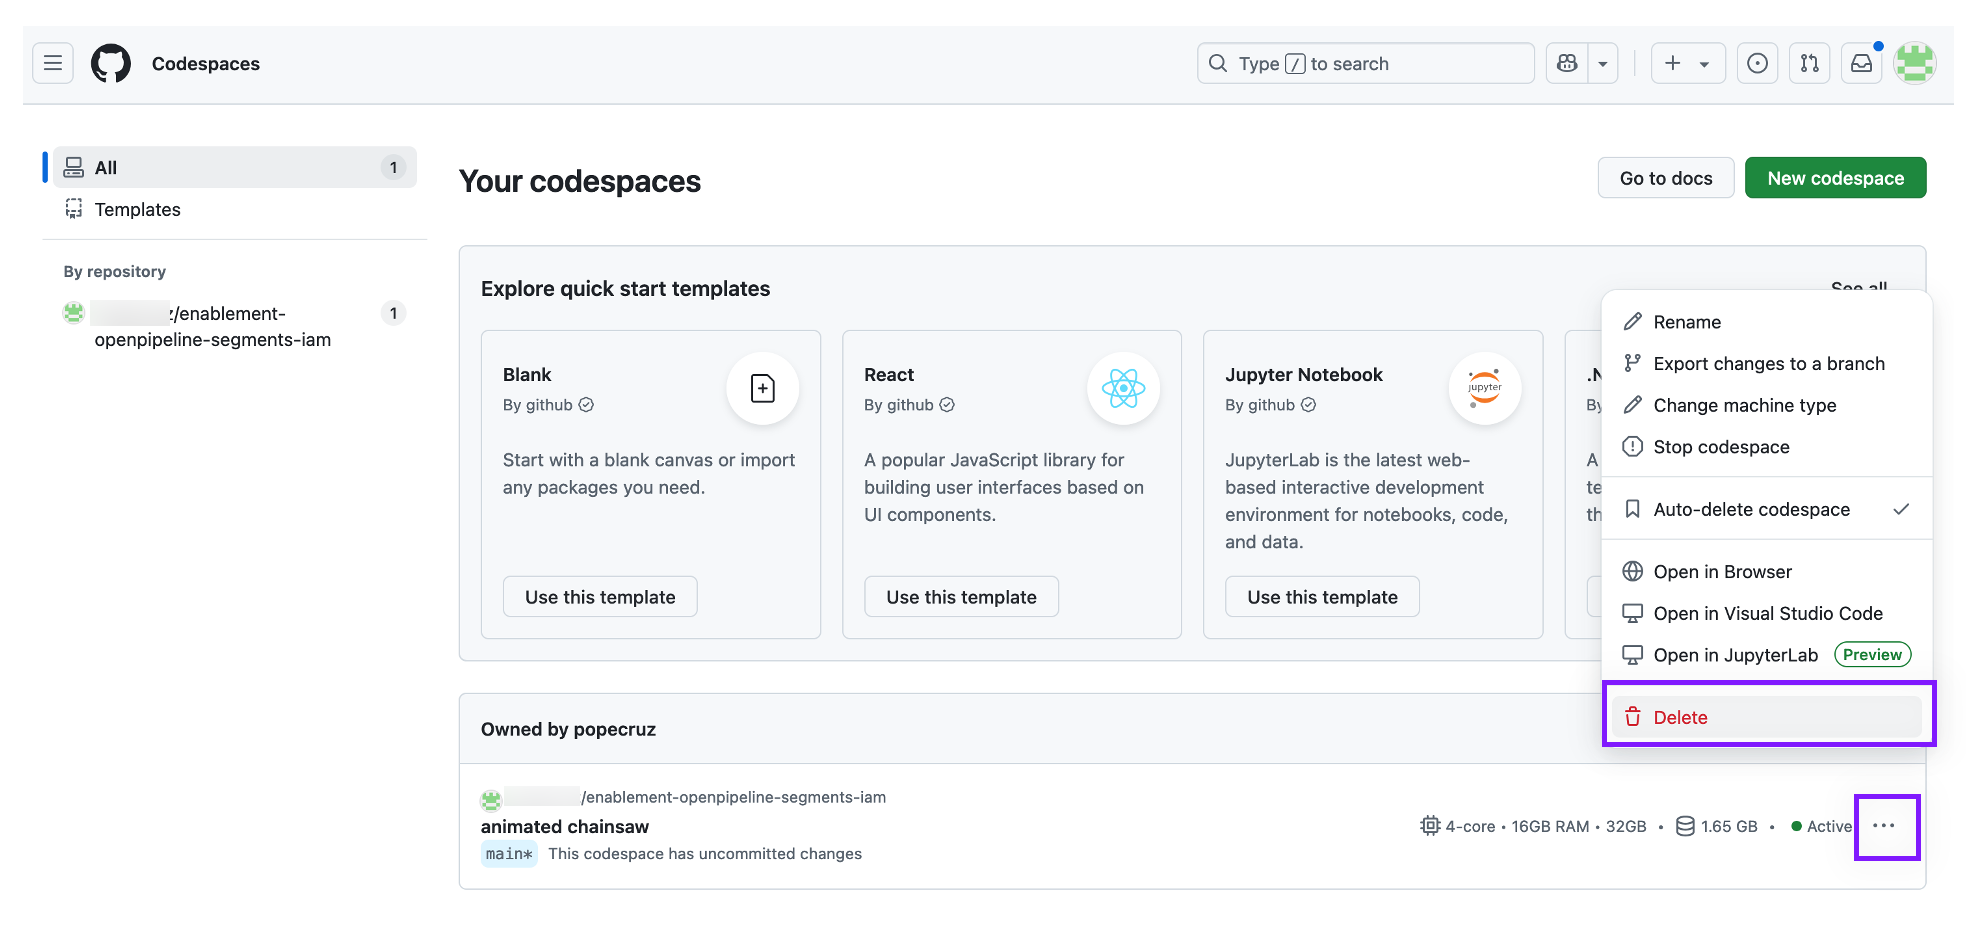This screenshot has width=1966, height=930.
Task: Click the Codespaces header title
Action: pyautogui.click(x=206, y=63)
